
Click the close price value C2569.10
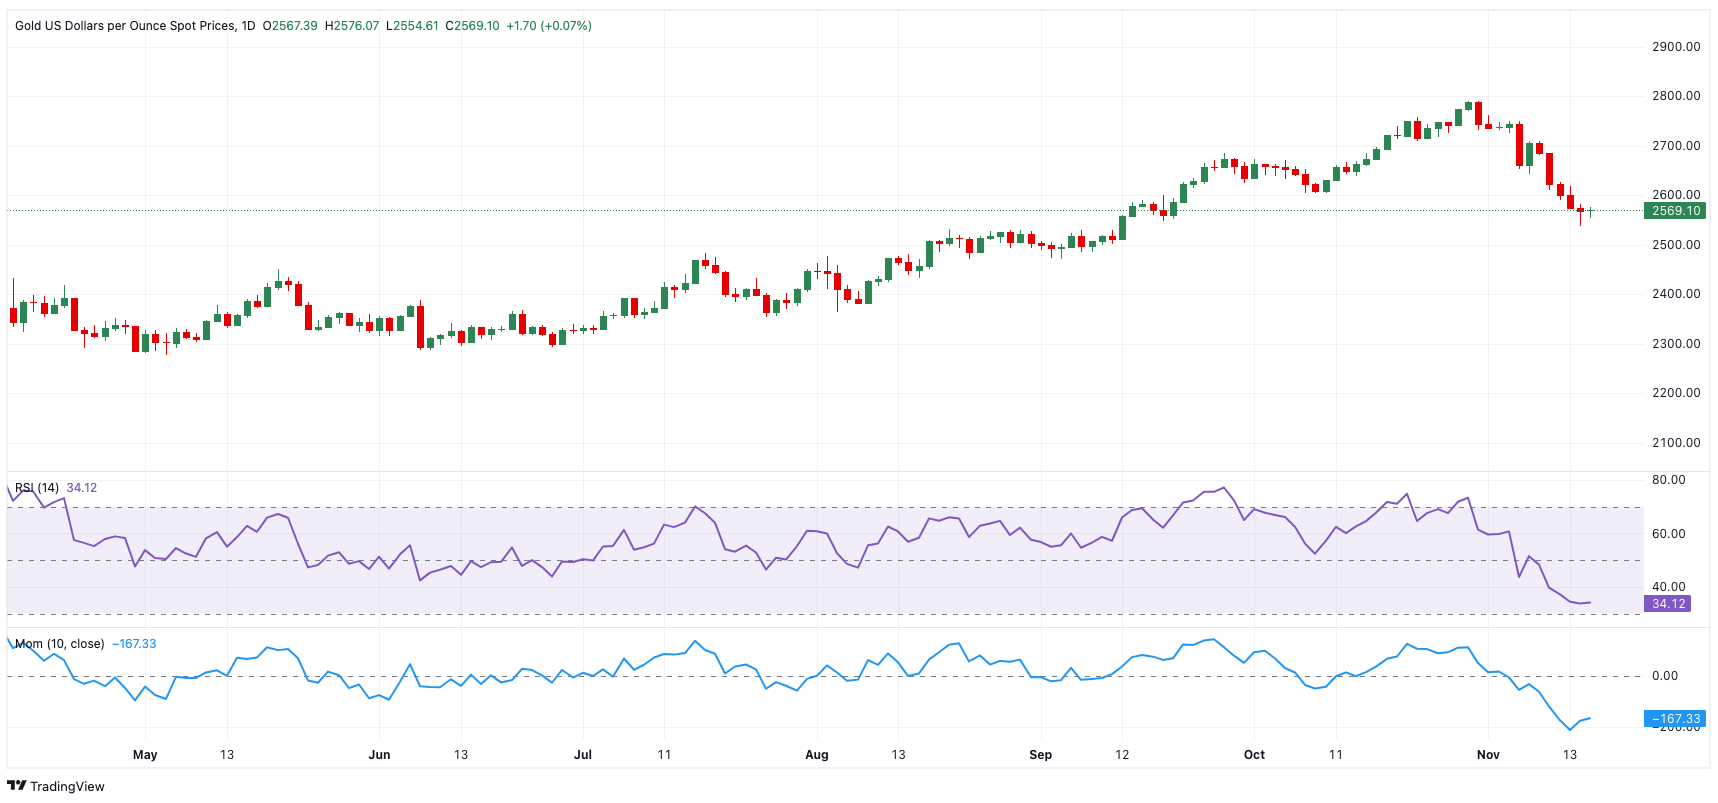tap(472, 26)
